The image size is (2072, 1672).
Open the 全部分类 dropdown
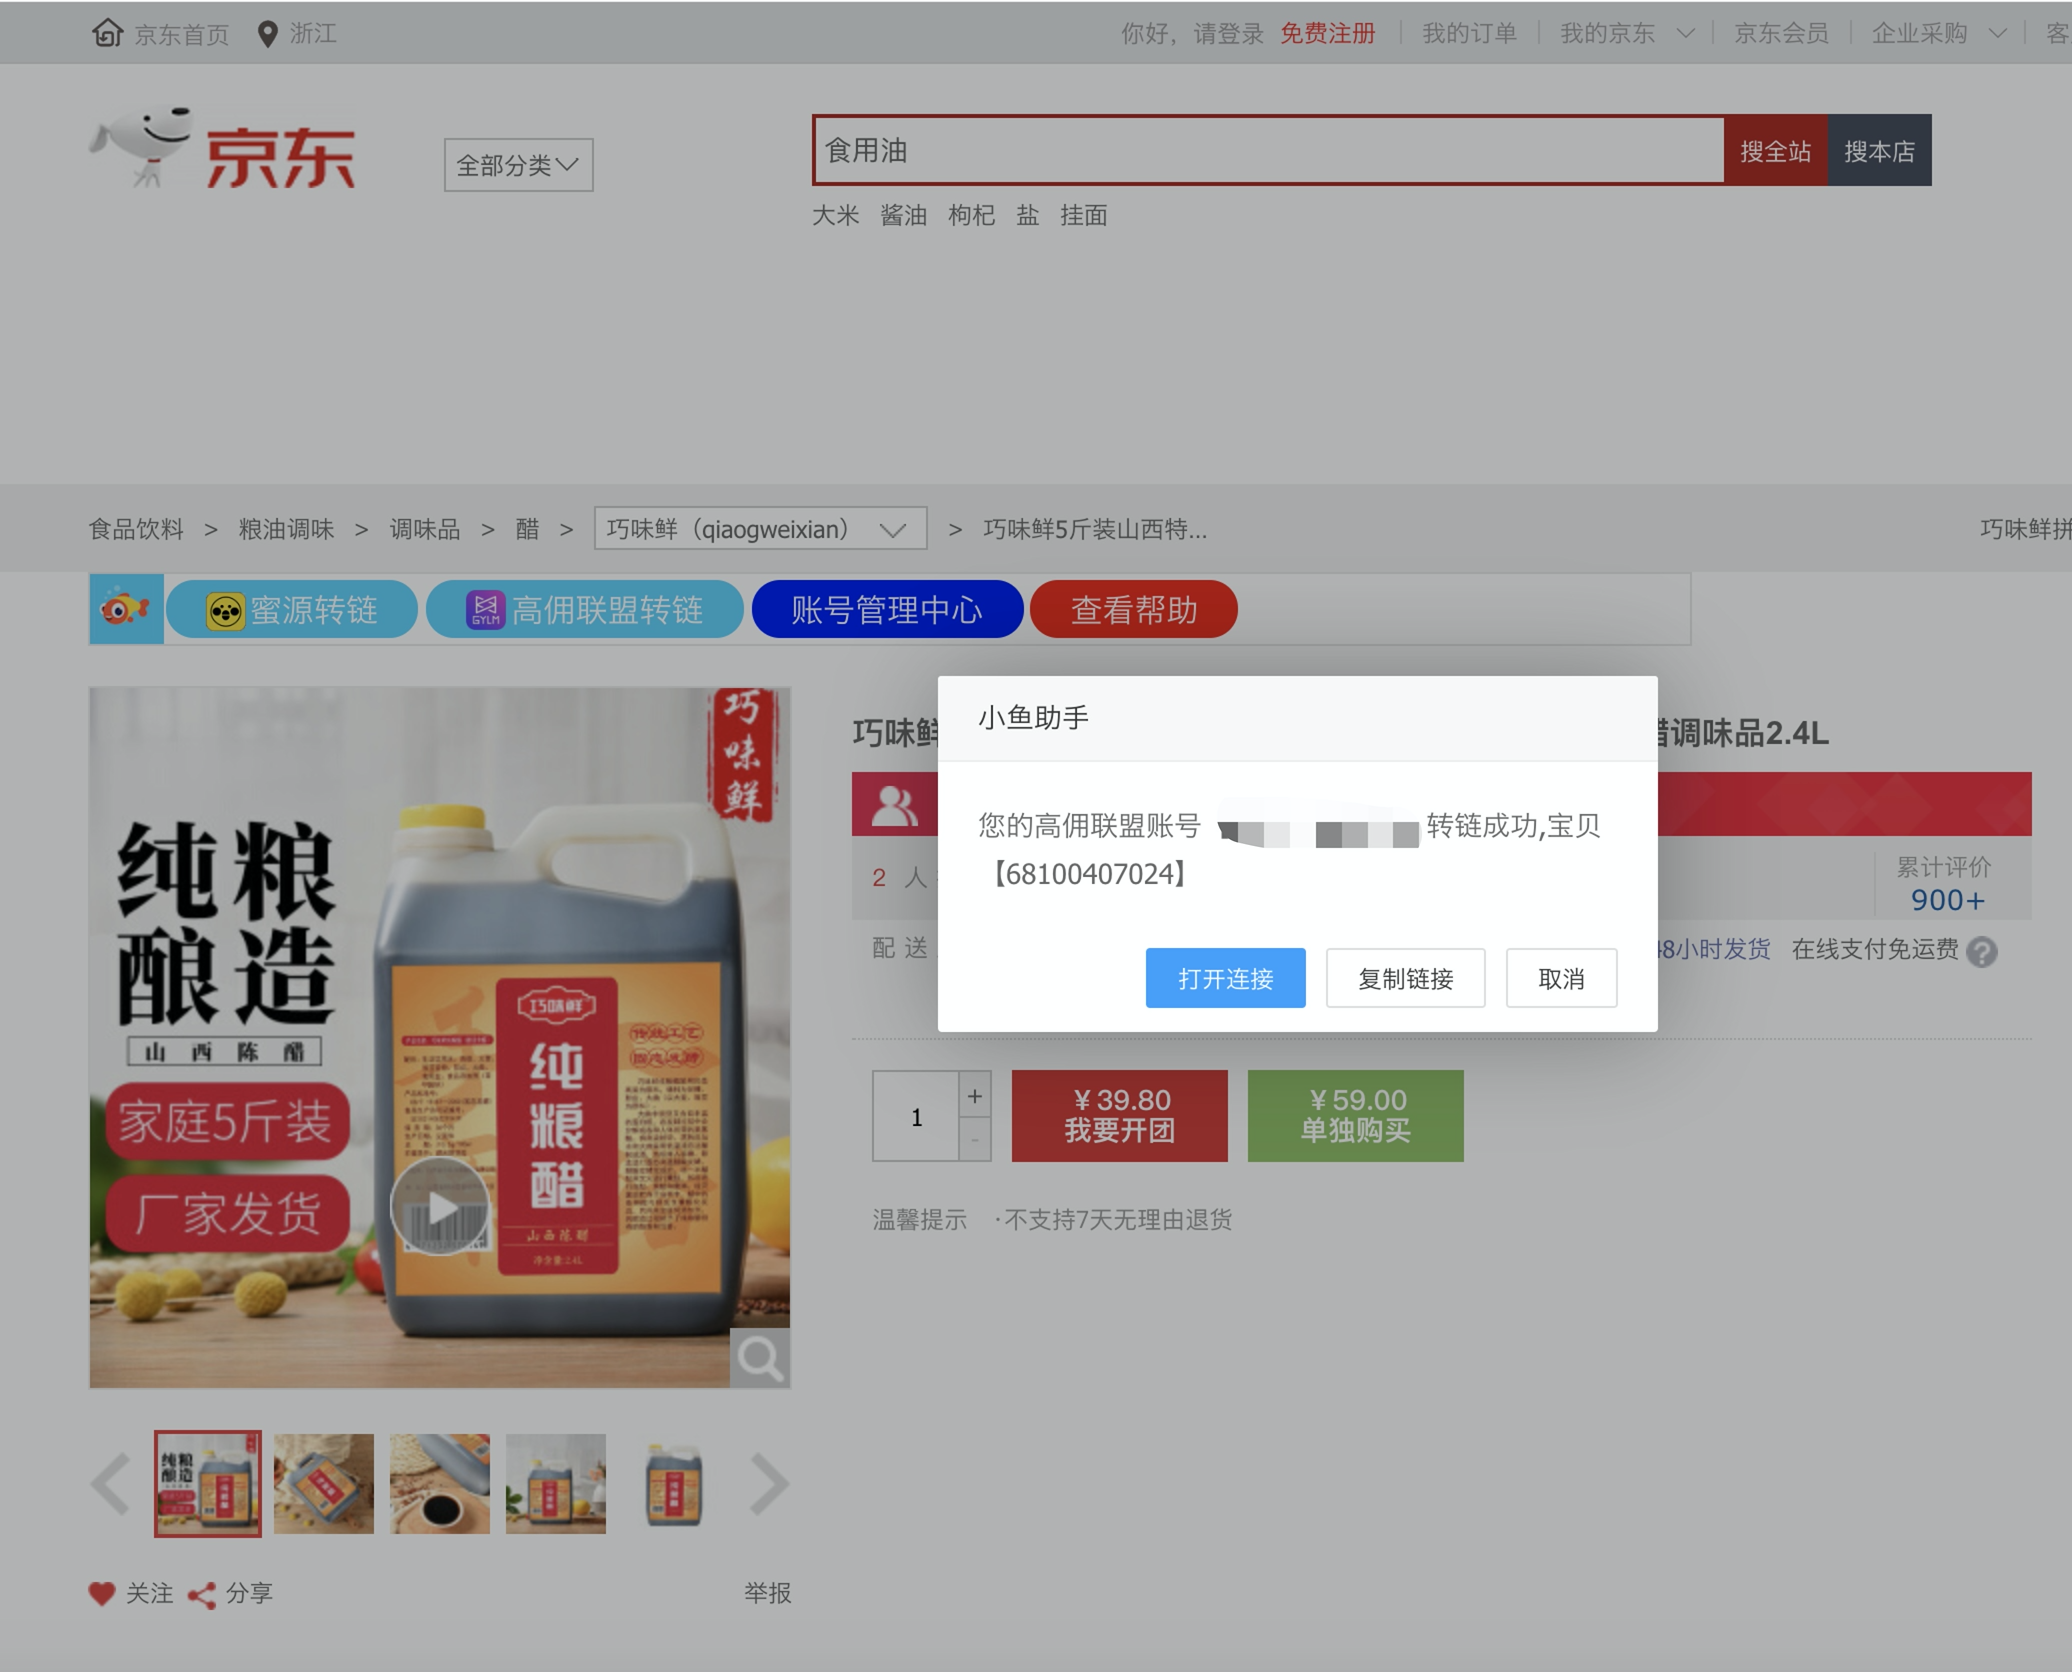tap(518, 165)
